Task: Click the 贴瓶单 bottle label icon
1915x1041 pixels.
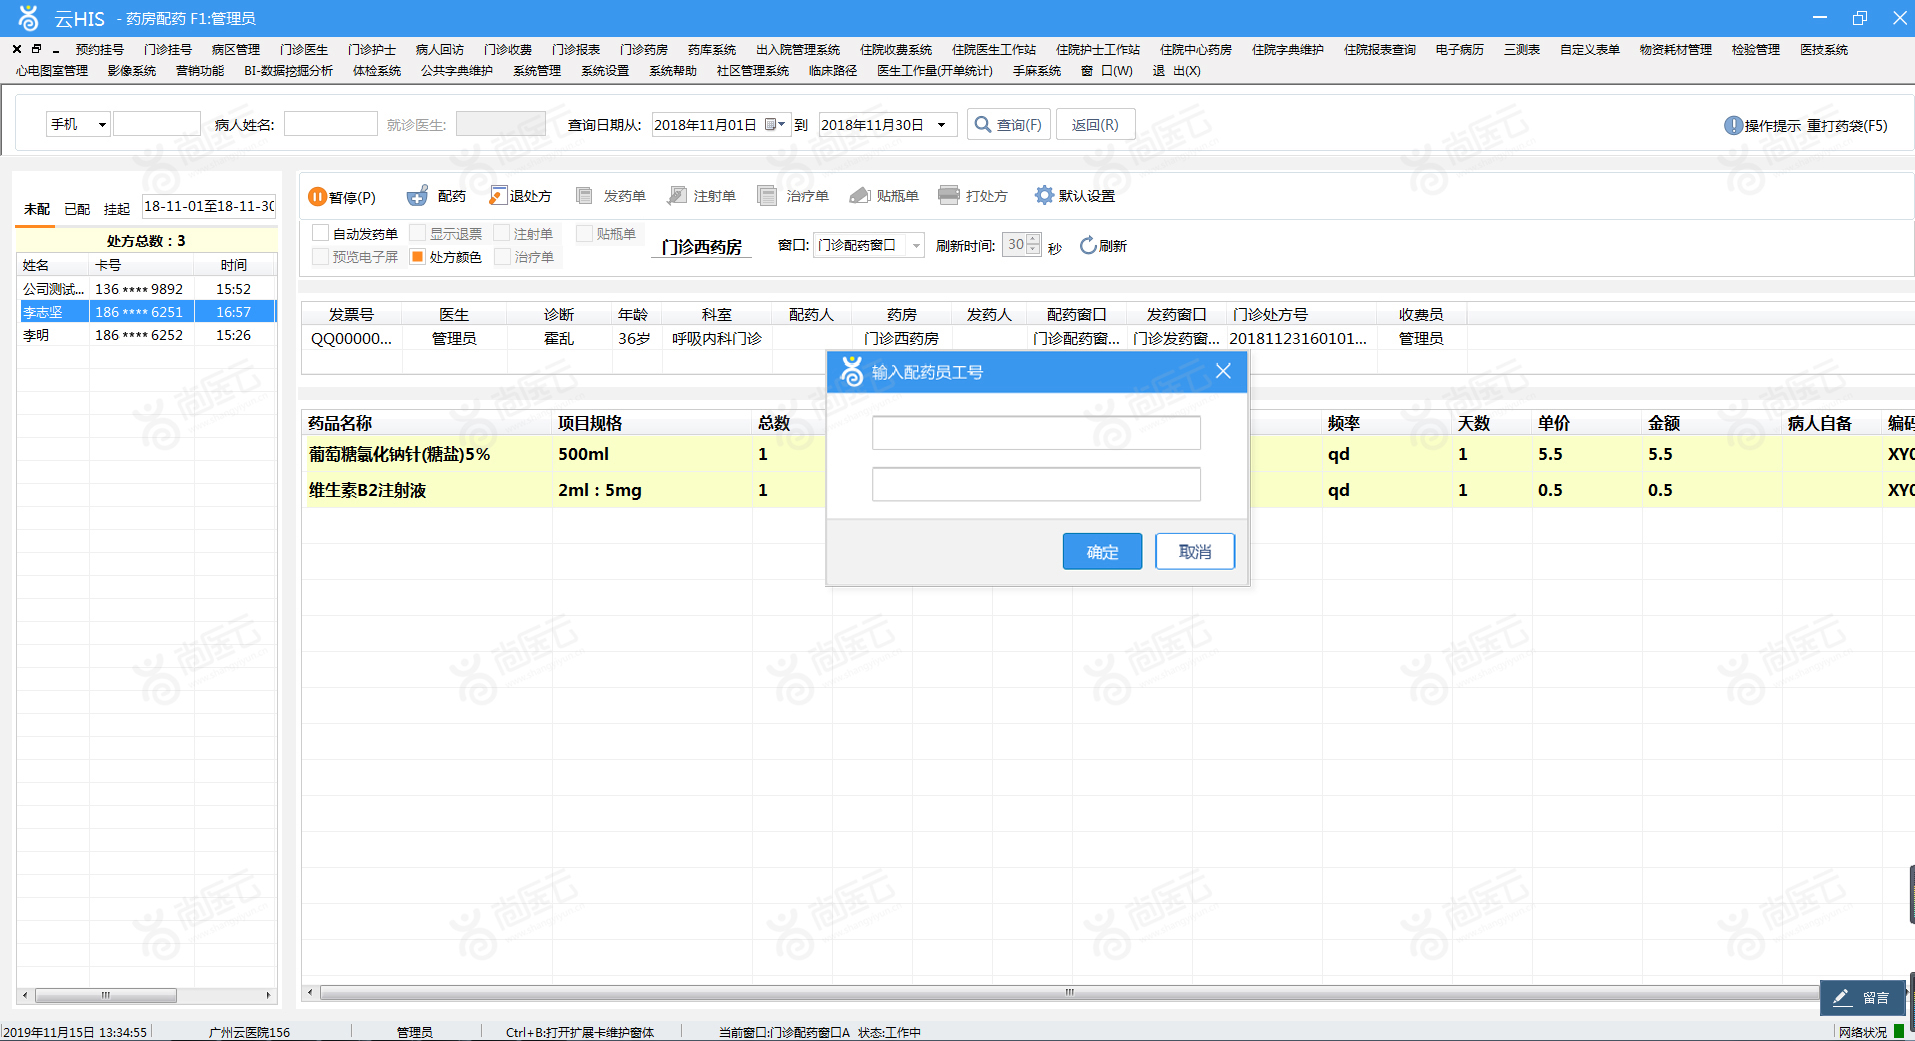Action: (x=859, y=196)
